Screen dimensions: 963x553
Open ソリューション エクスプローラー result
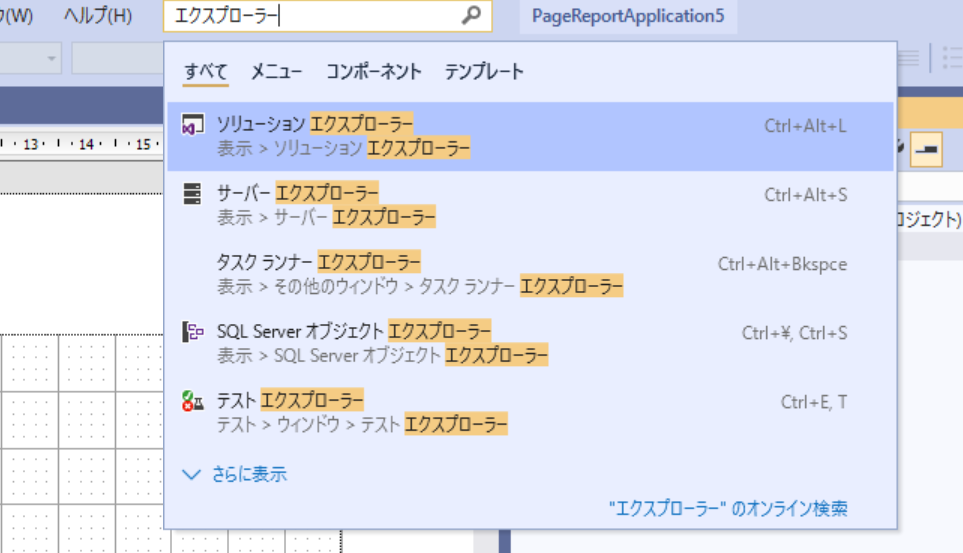[x=530, y=136]
